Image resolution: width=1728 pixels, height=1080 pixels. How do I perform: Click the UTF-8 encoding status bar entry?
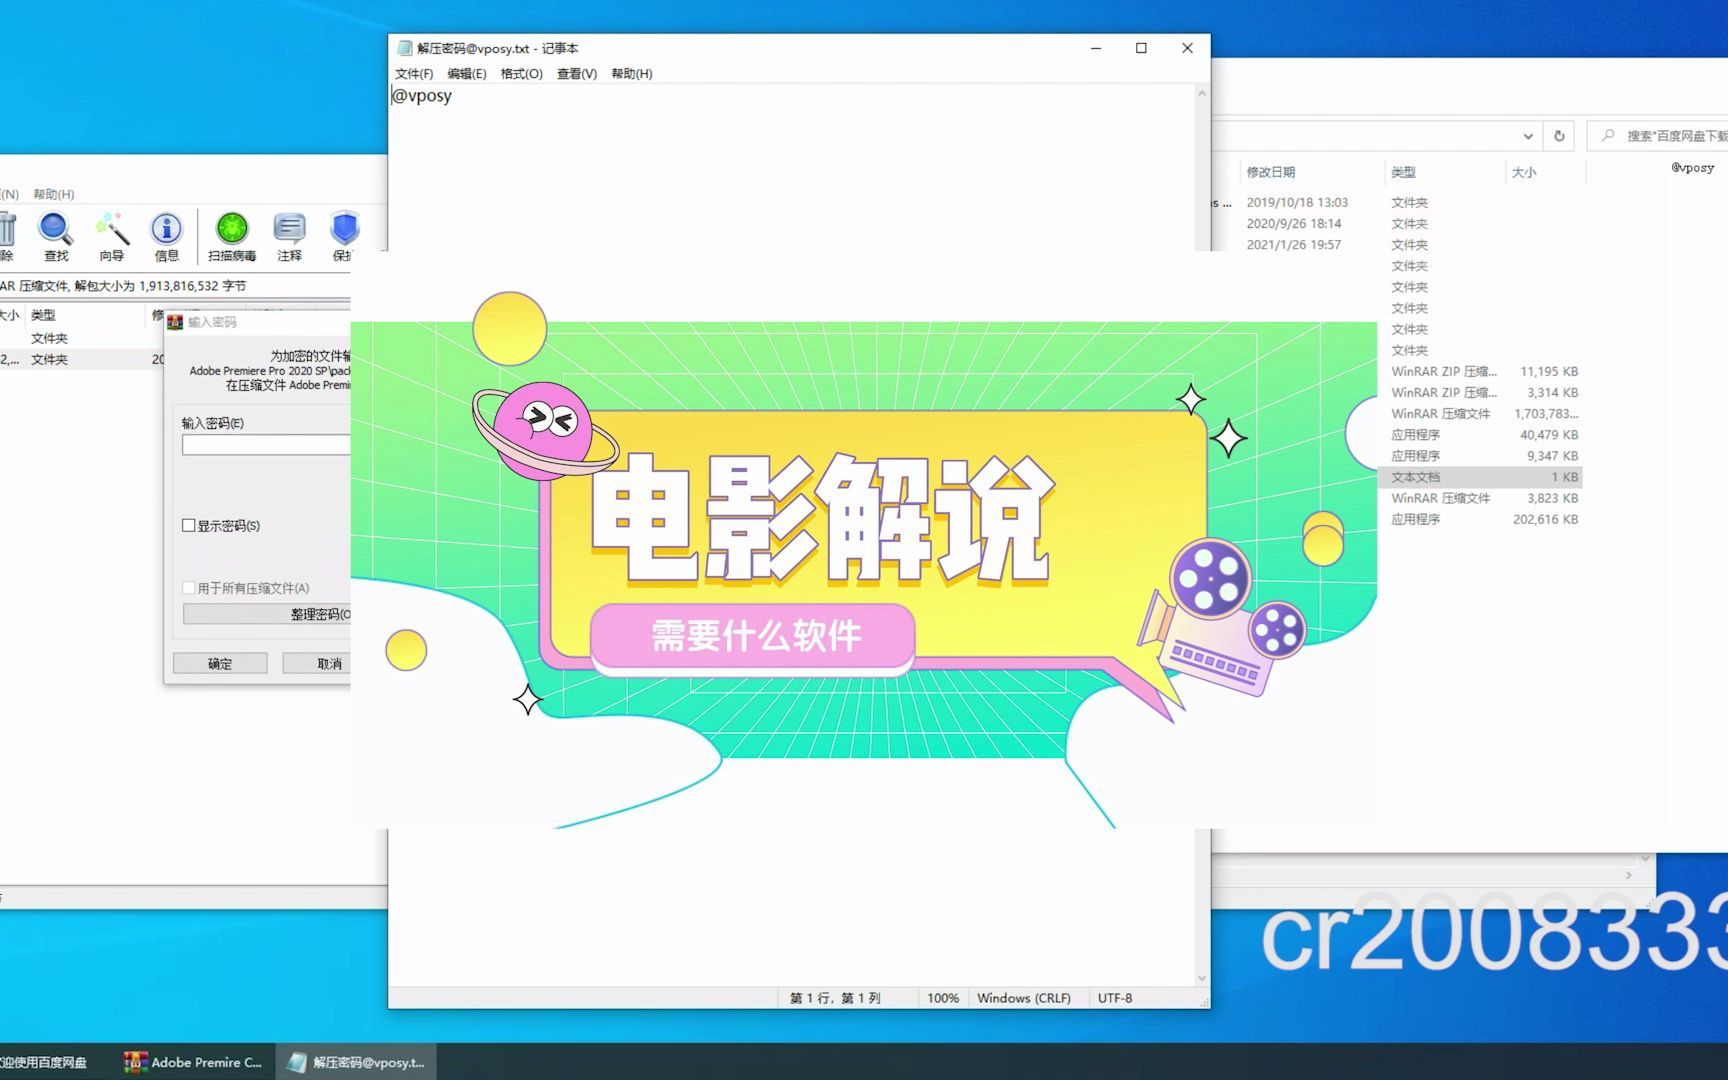tap(1115, 998)
